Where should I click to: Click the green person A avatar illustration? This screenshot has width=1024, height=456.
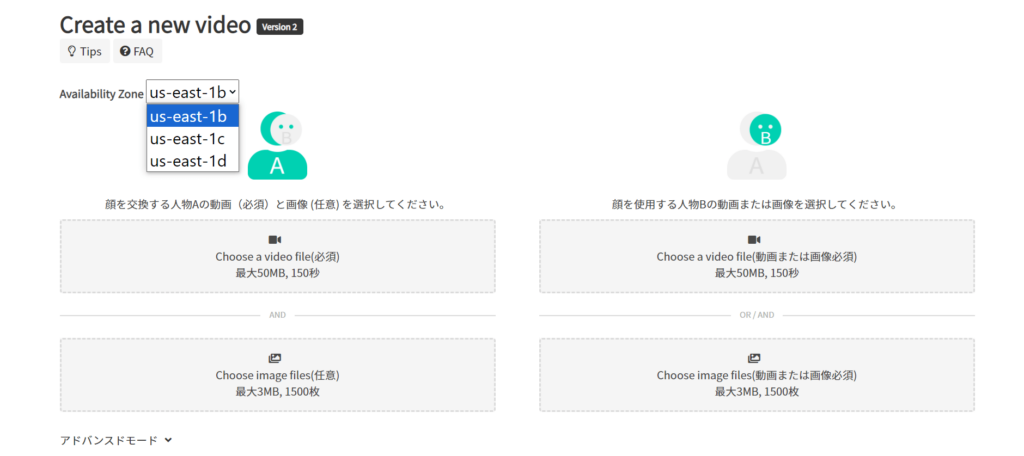pos(277,145)
